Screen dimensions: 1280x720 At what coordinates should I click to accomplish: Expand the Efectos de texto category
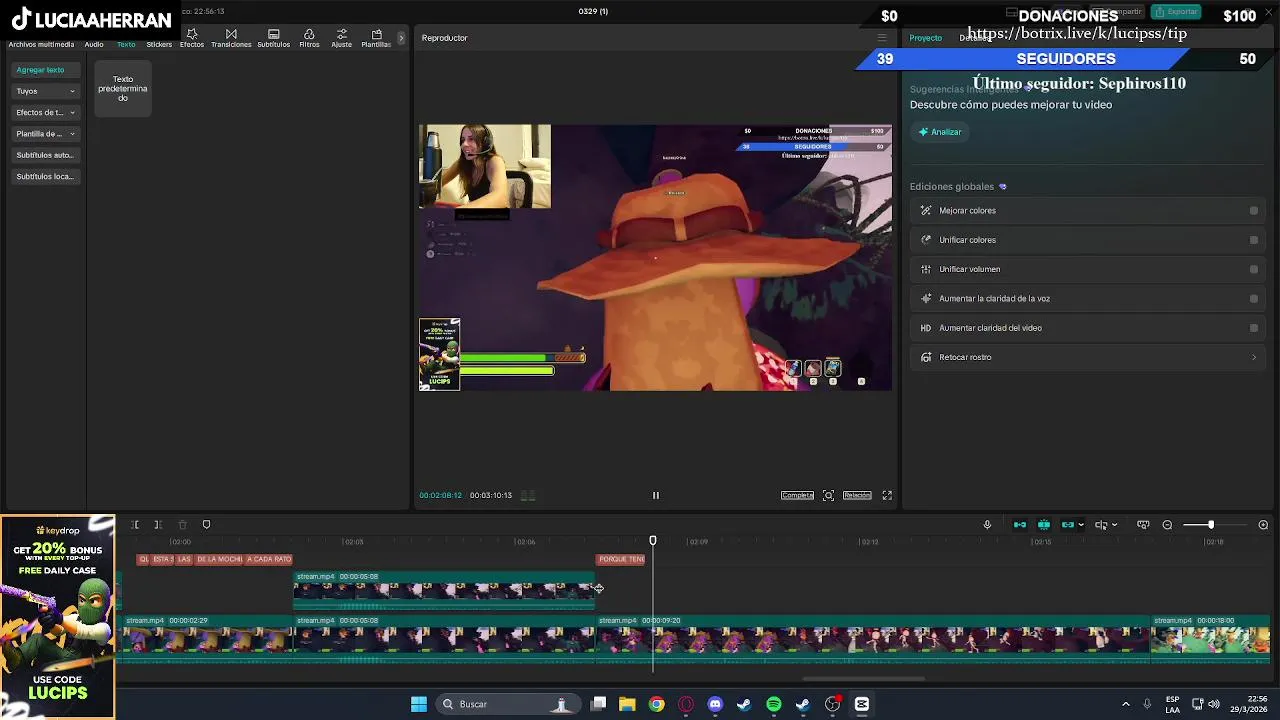point(45,113)
